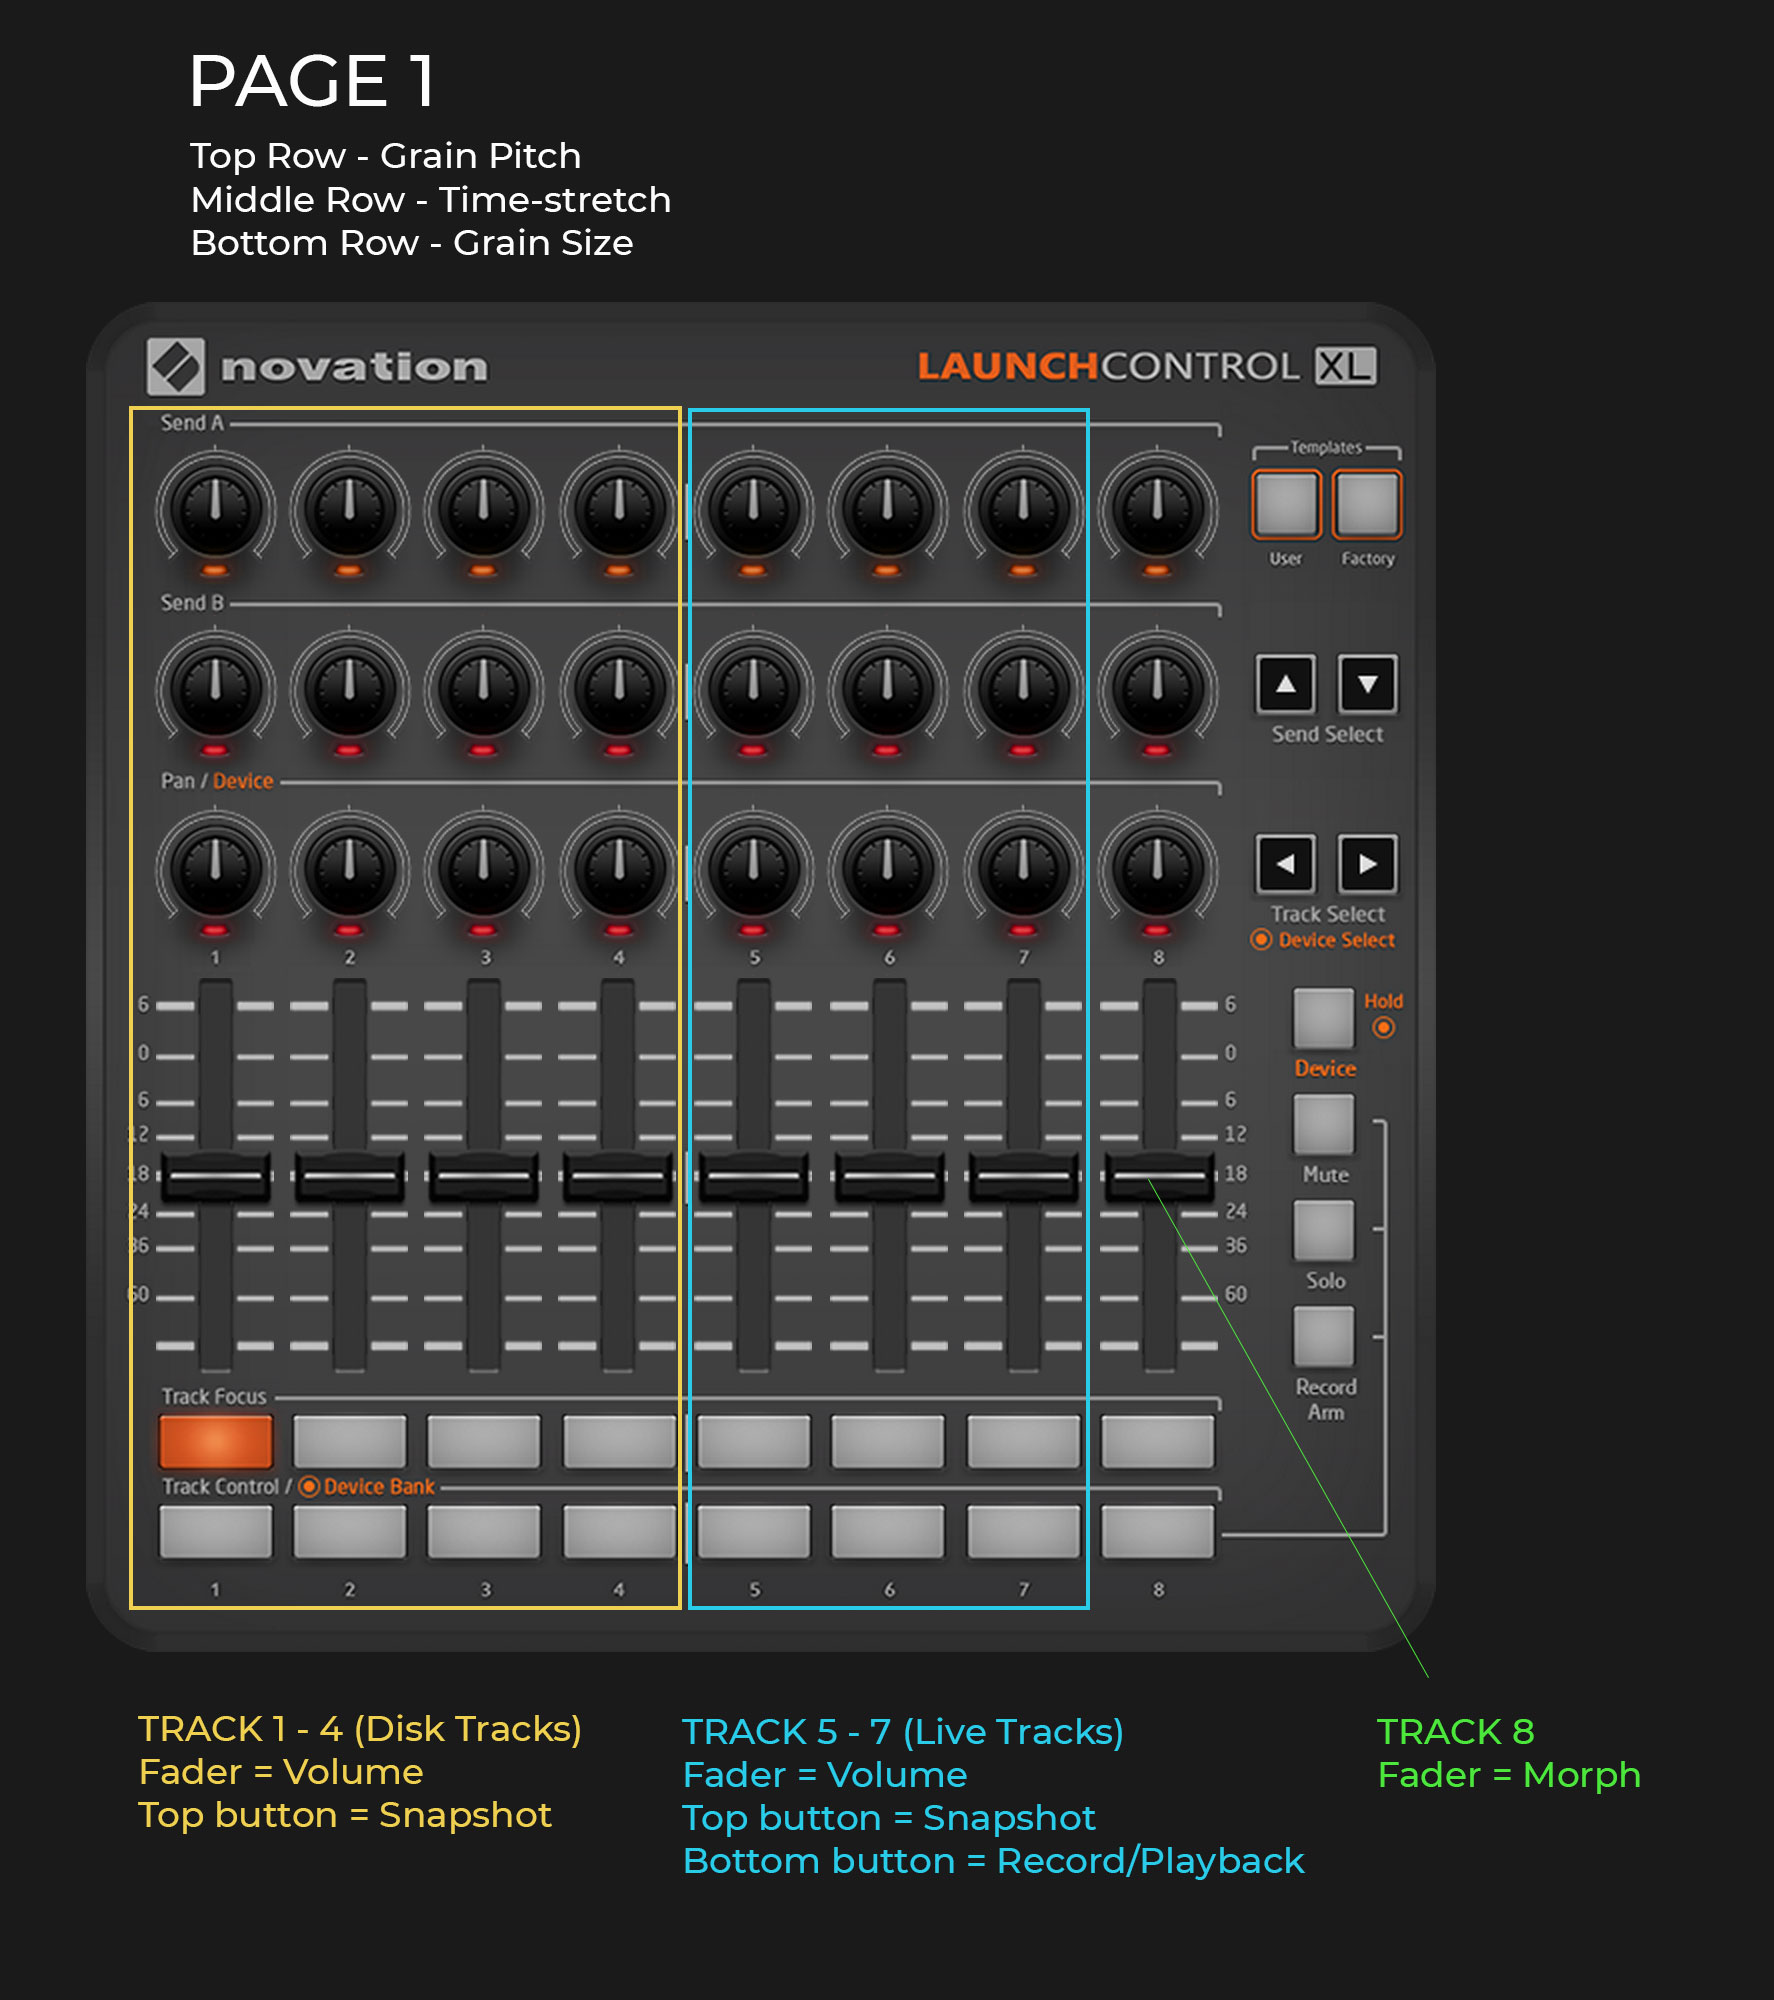Click Track Control button for channel 6
Image resolution: width=1774 pixels, height=2000 pixels.
pyautogui.click(x=888, y=1531)
